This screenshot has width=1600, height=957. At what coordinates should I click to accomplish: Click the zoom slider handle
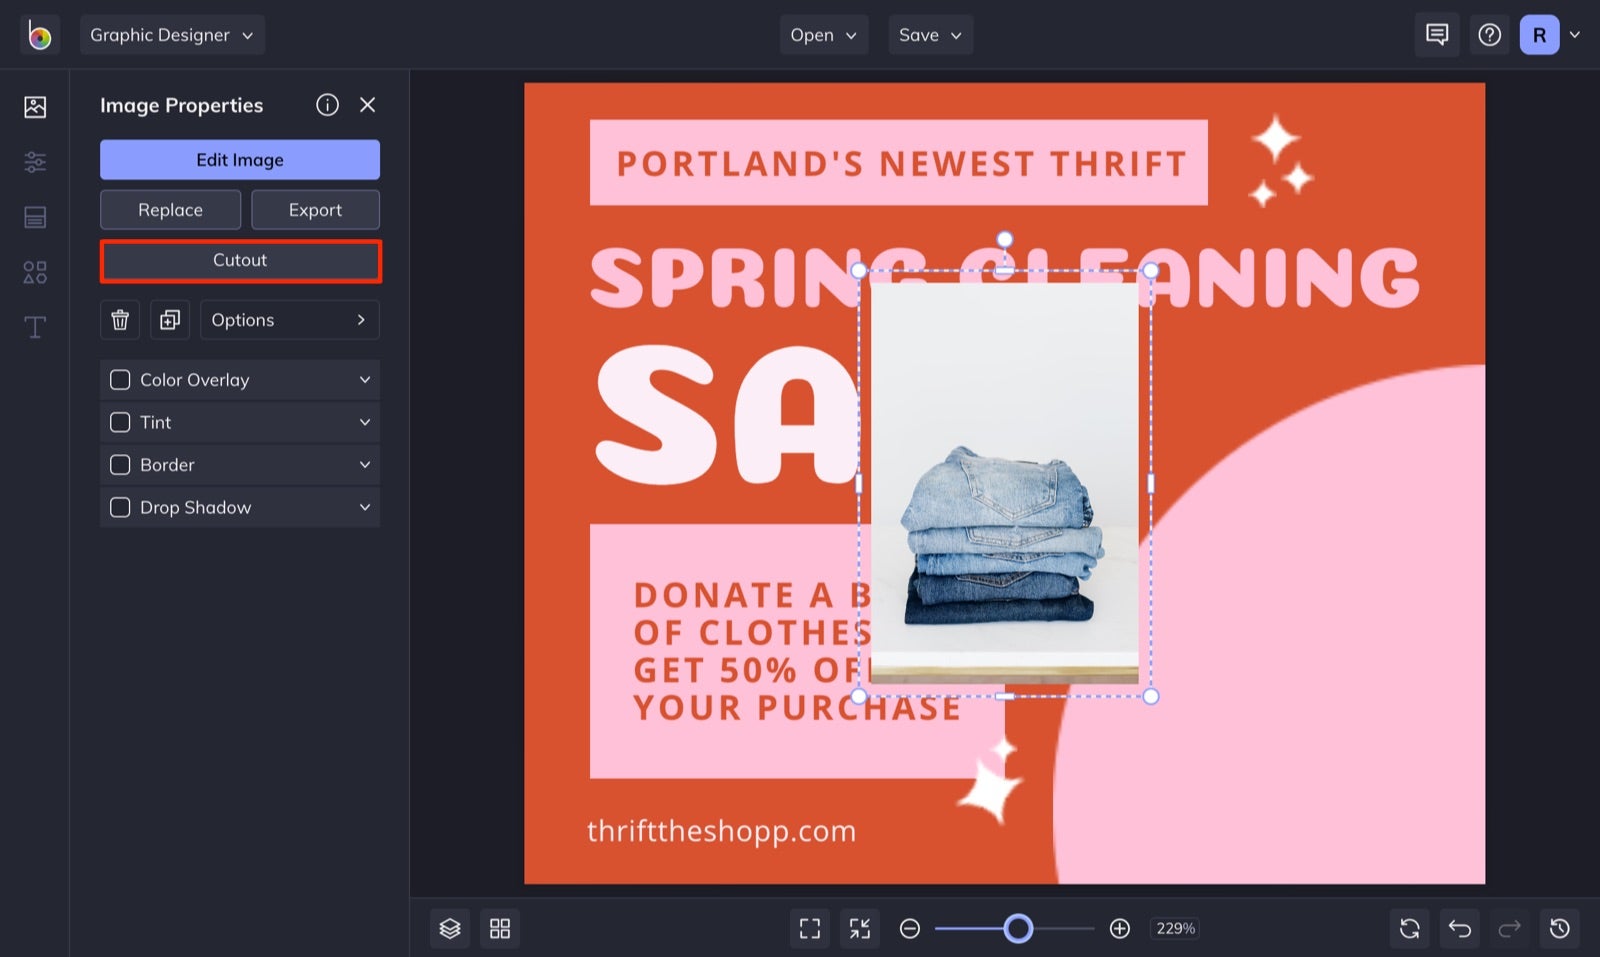(x=1019, y=928)
